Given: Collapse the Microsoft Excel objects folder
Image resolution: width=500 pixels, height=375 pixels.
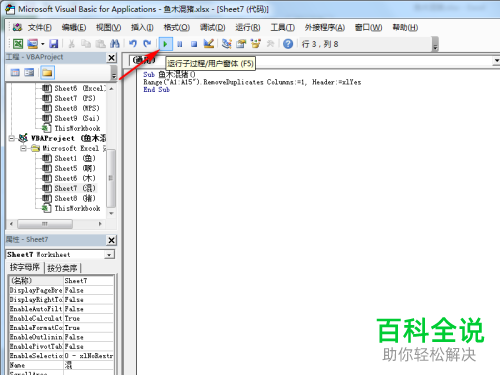Looking at the screenshot, I should coord(23,148).
